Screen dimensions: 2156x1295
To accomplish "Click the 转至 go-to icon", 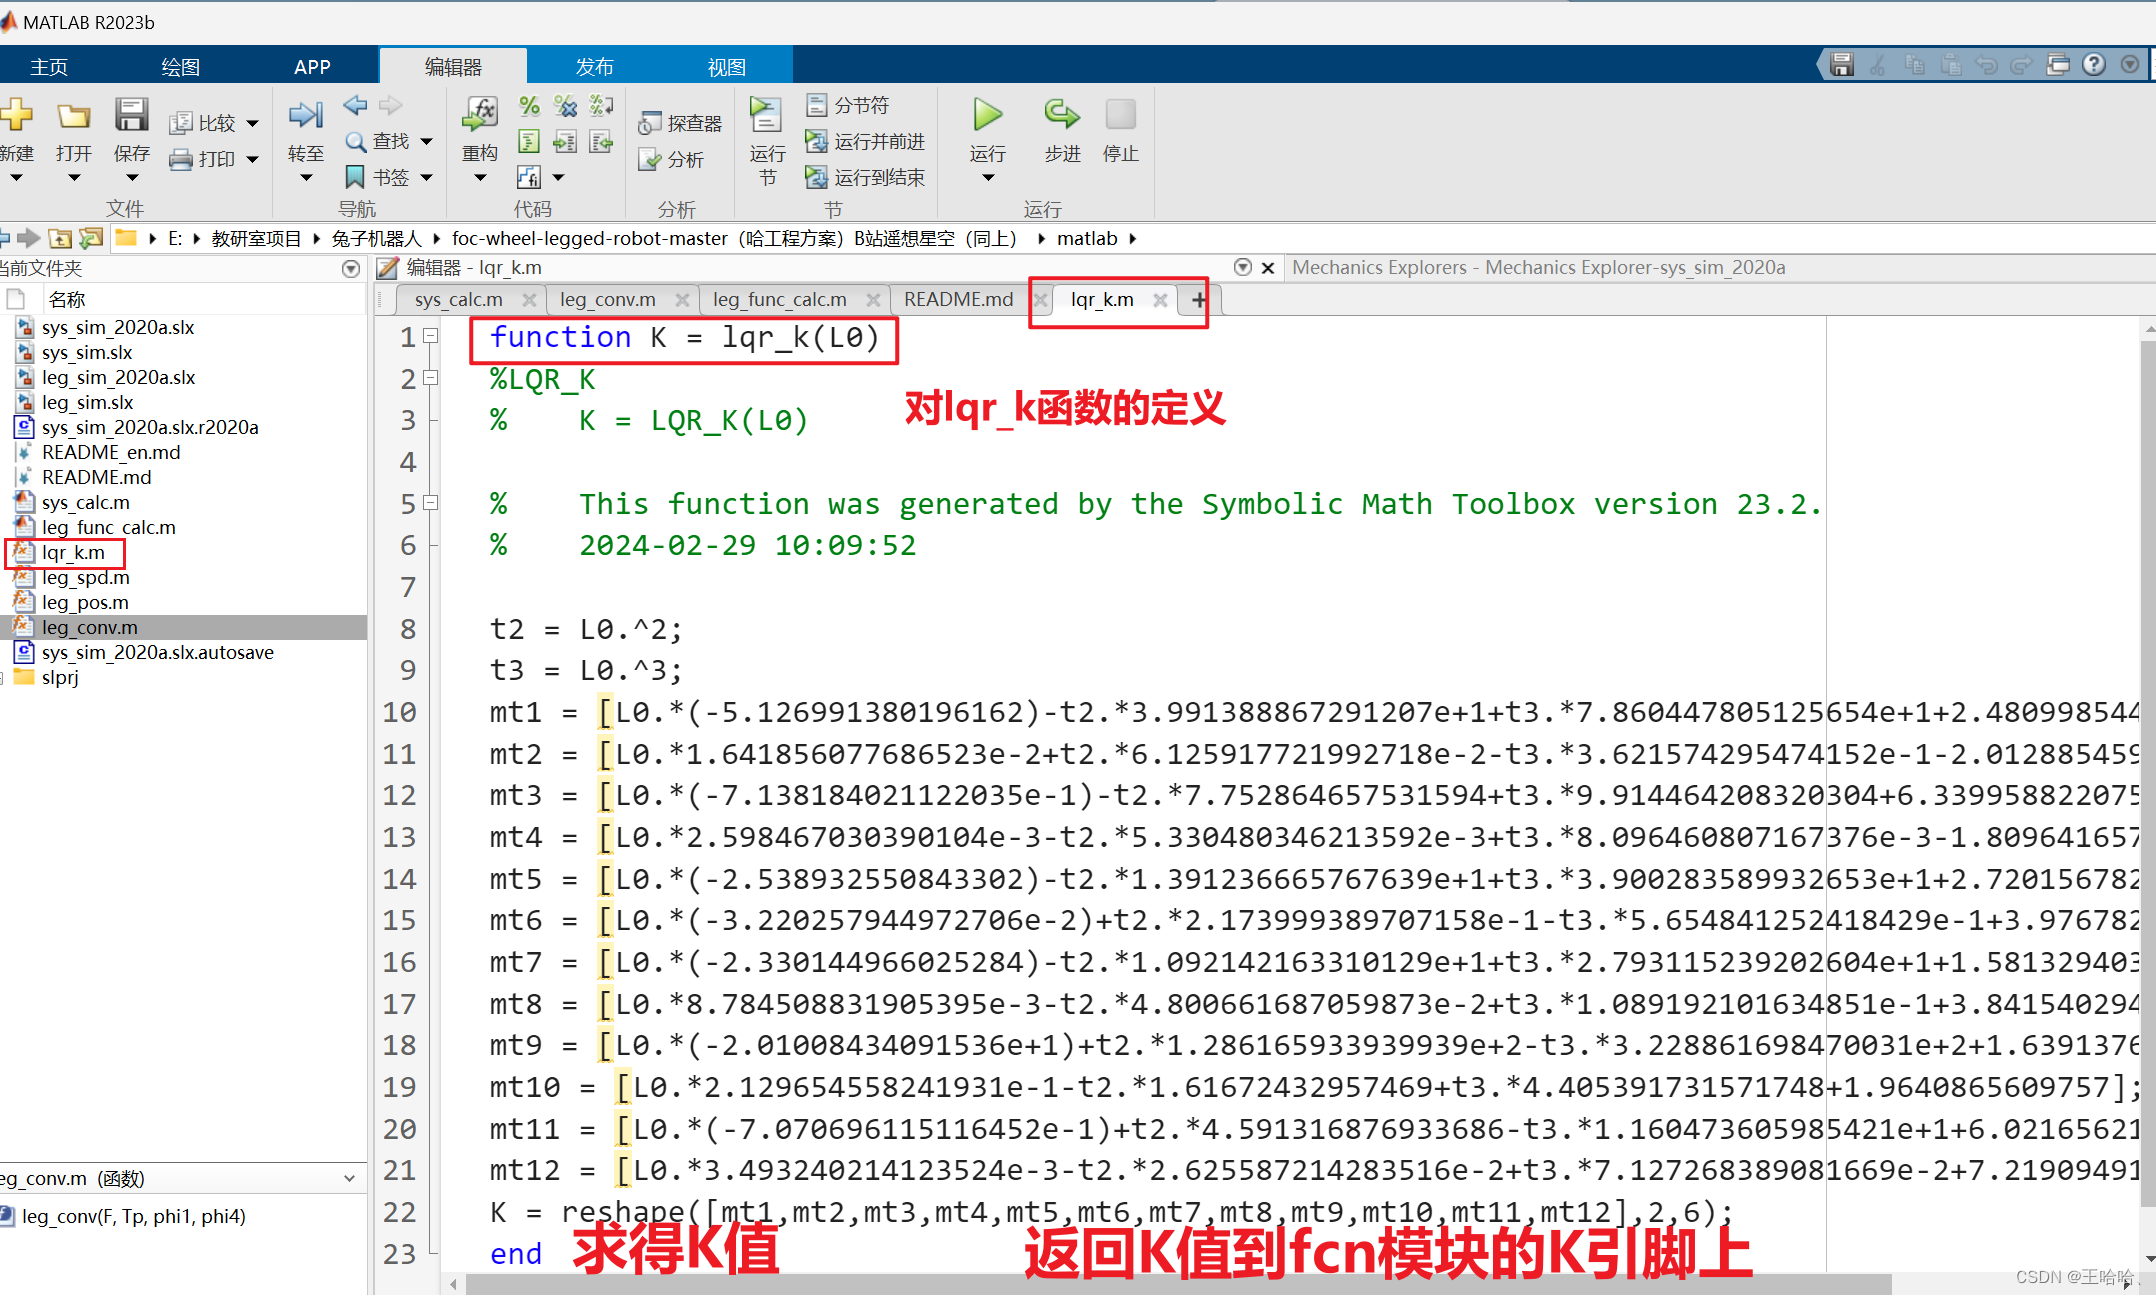I will (x=305, y=115).
